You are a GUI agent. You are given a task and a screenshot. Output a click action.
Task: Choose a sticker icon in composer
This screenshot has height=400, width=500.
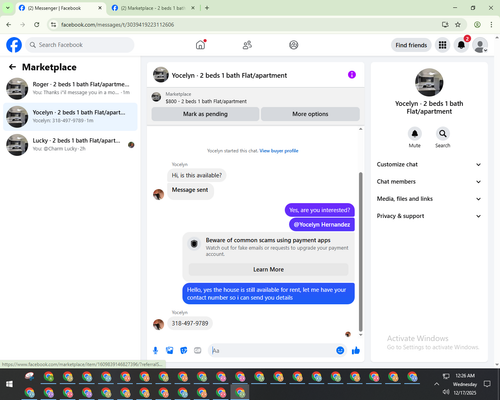[183, 350]
